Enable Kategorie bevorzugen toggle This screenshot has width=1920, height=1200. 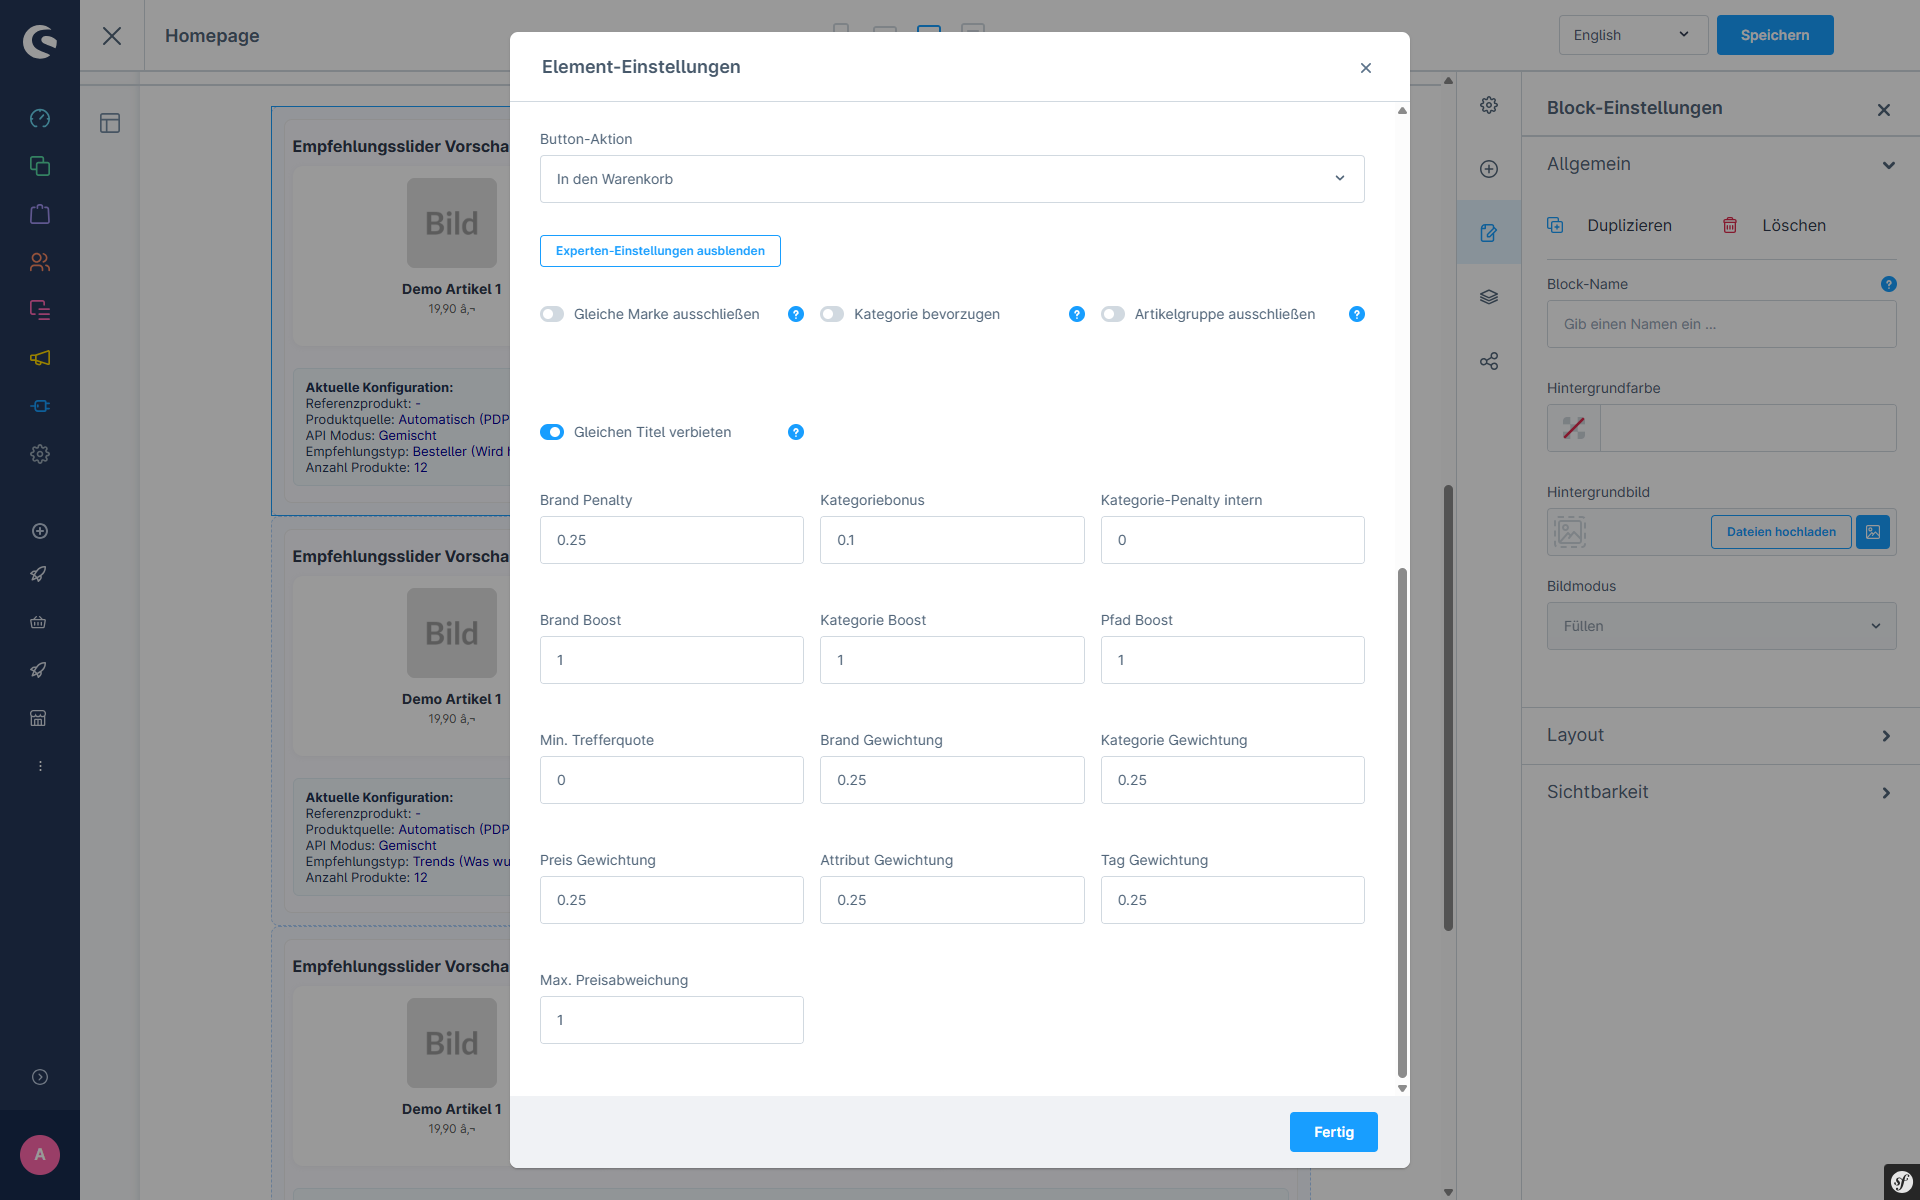tap(832, 314)
